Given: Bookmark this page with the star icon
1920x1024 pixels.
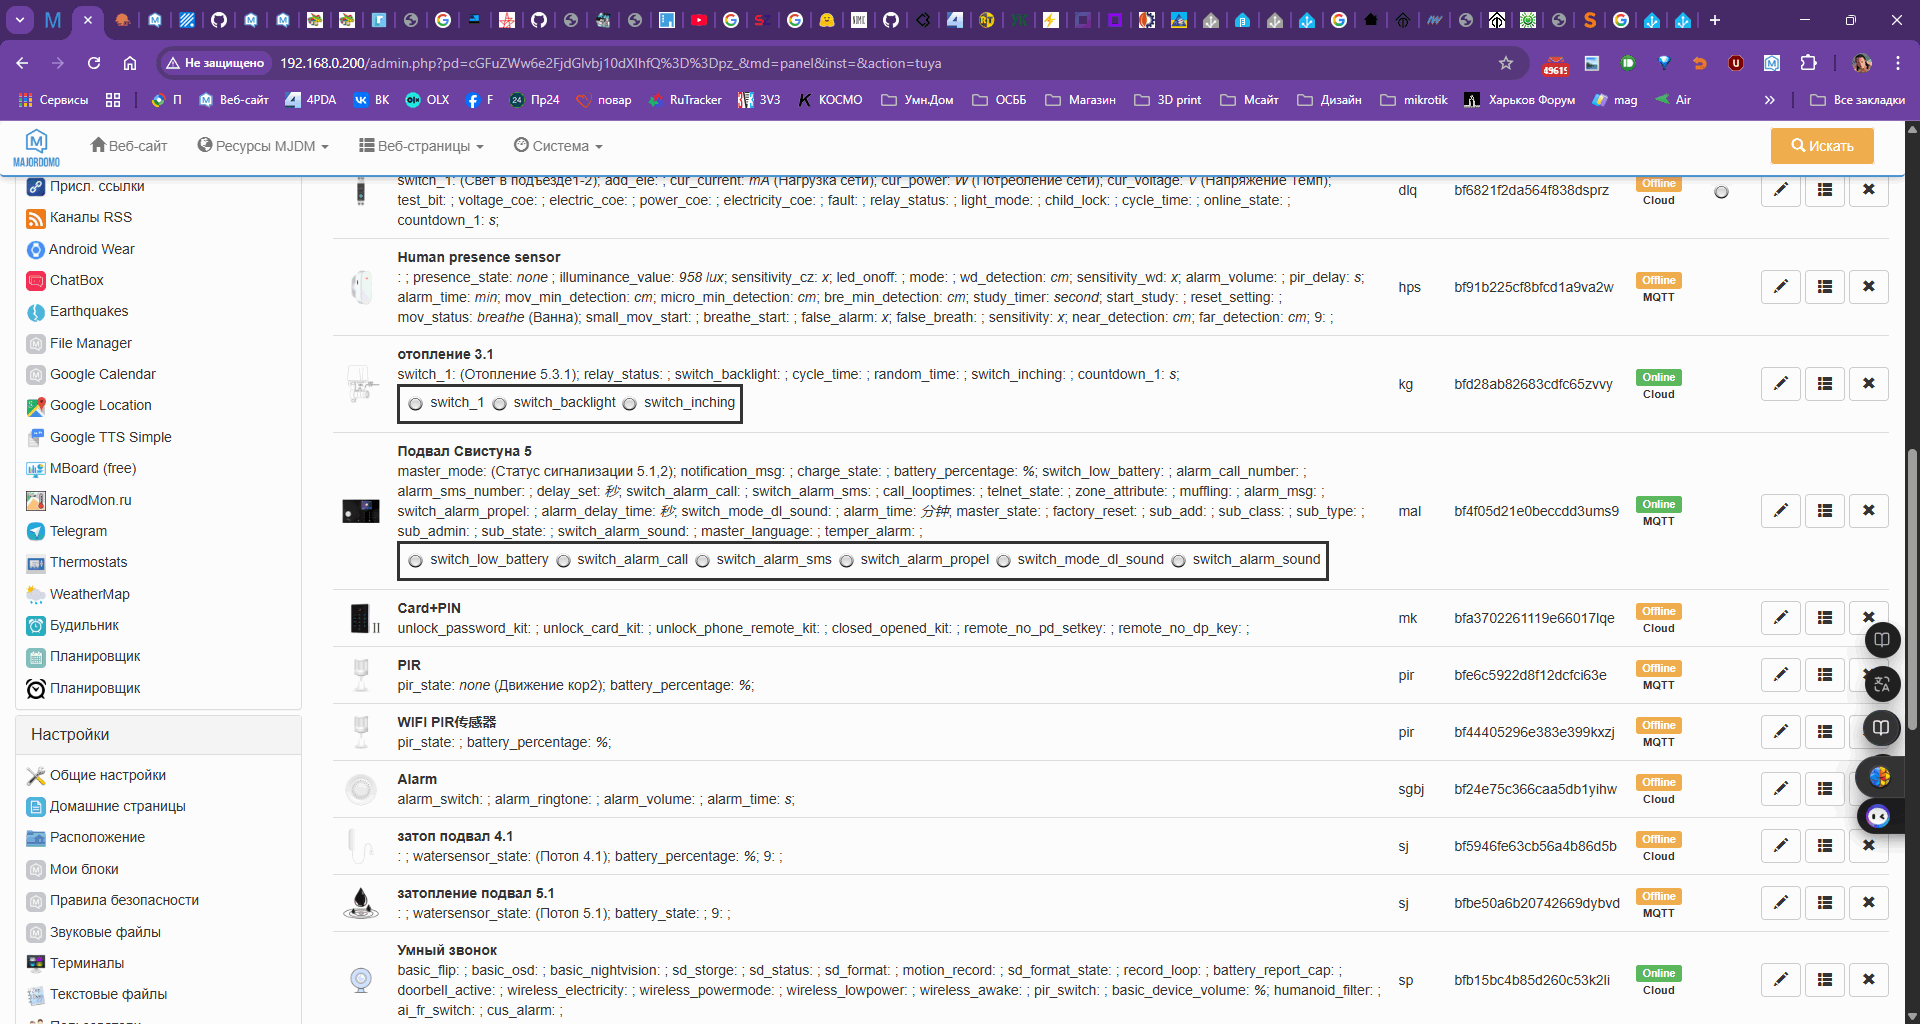Looking at the screenshot, I should coord(1505,63).
